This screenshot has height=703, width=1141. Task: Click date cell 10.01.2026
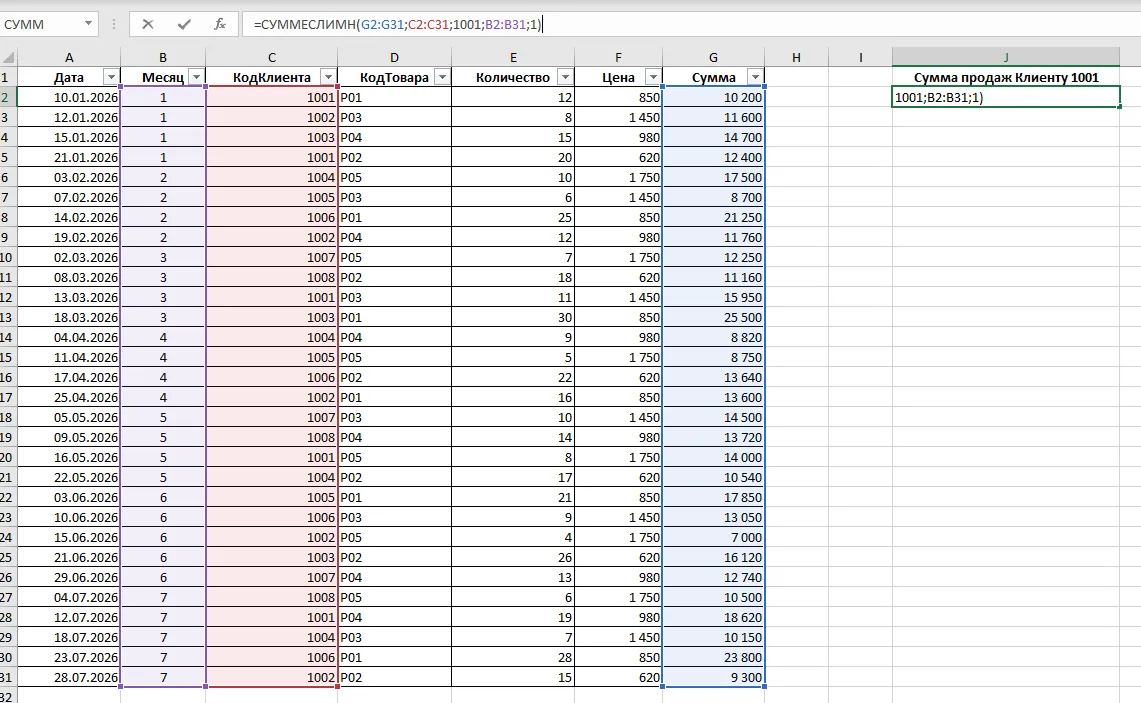point(69,98)
